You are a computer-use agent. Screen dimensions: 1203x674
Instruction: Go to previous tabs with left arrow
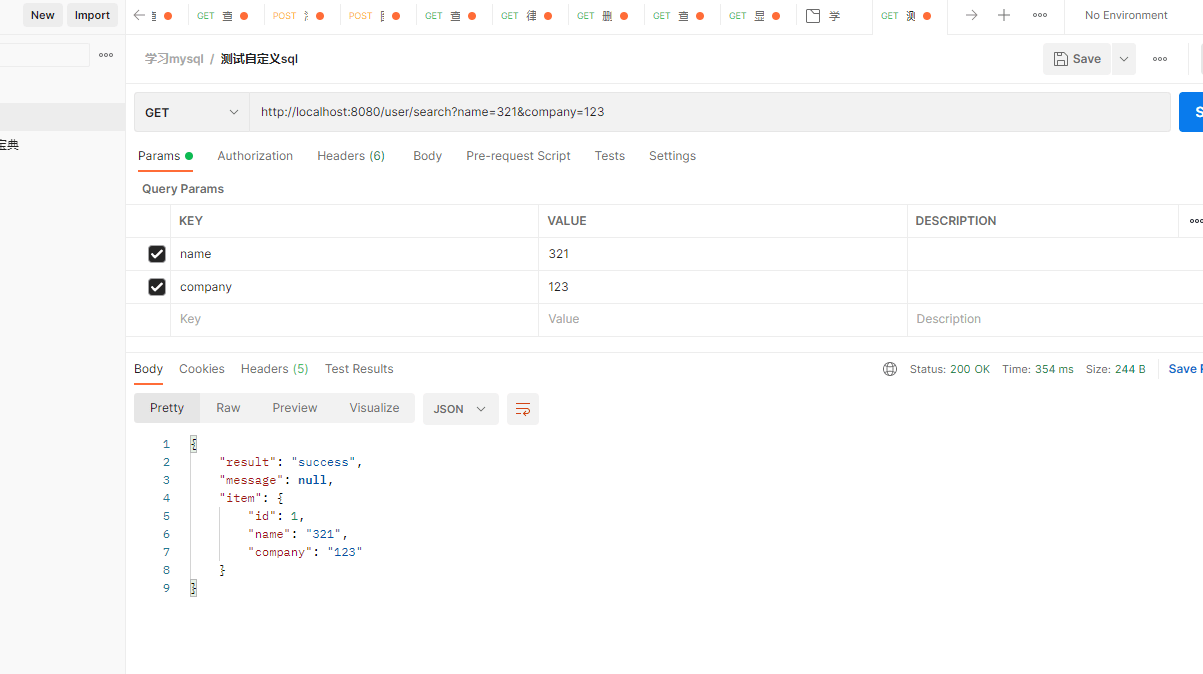tap(139, 16)
